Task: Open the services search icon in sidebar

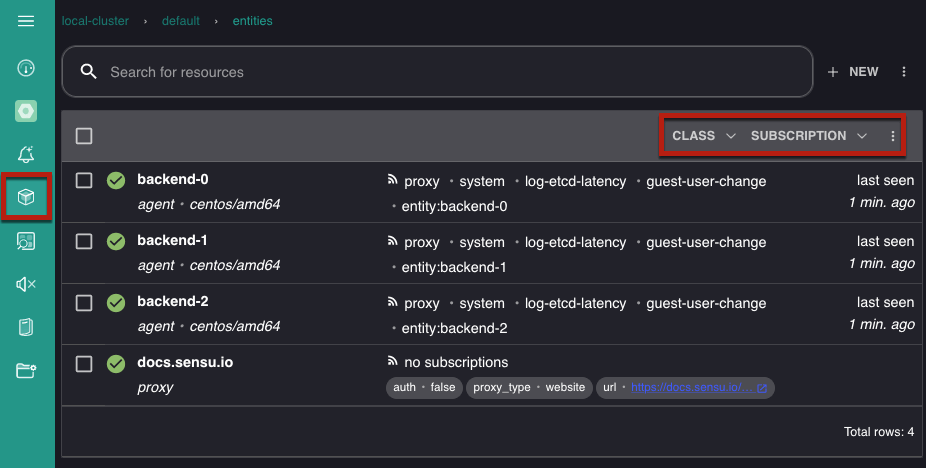Action: pos(25,241)
